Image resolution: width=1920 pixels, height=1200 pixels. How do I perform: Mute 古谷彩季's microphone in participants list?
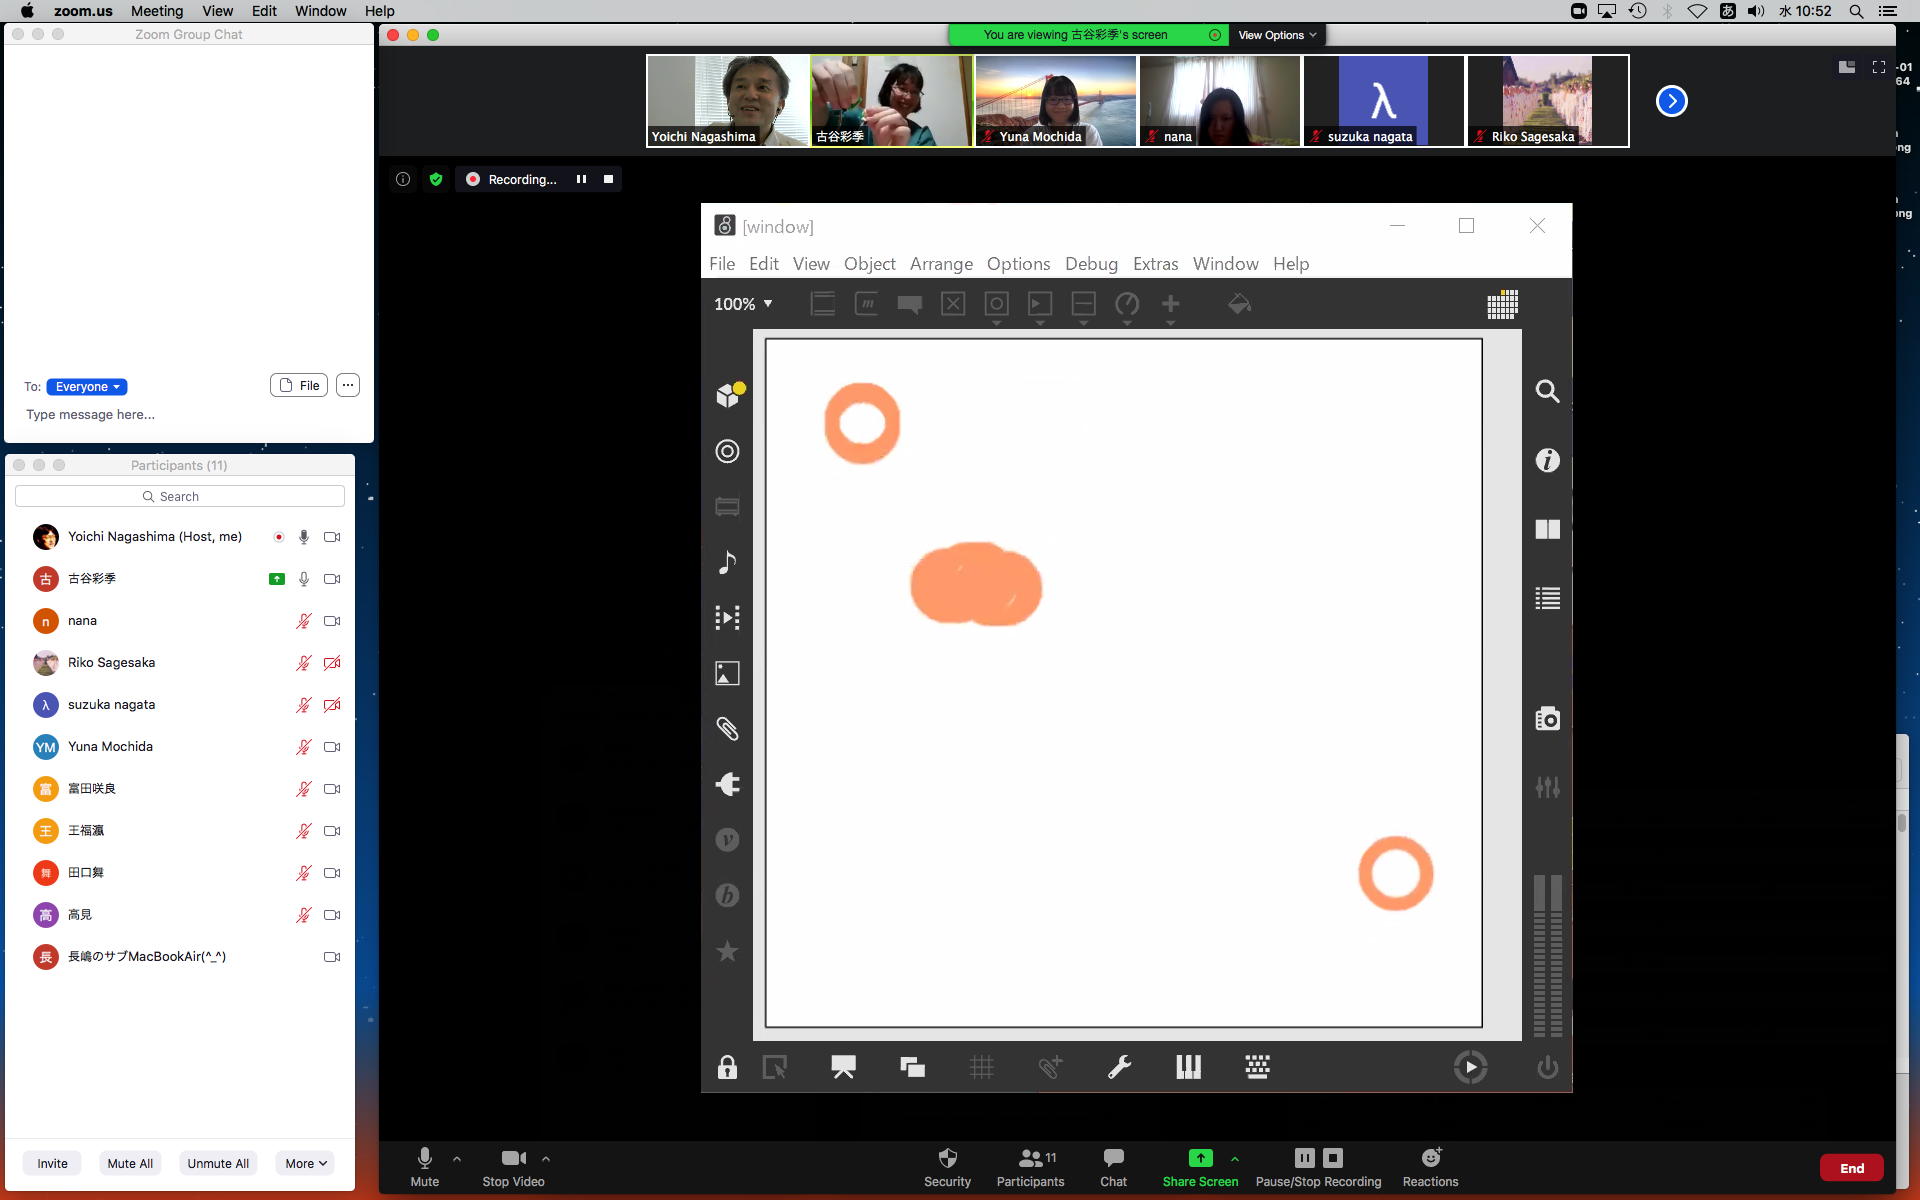coord(304,579)
